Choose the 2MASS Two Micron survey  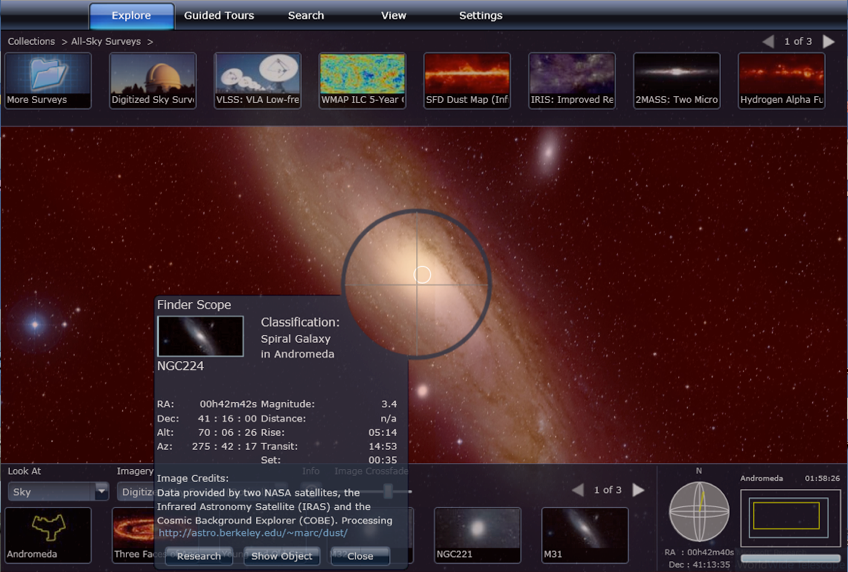coord(676,80)
